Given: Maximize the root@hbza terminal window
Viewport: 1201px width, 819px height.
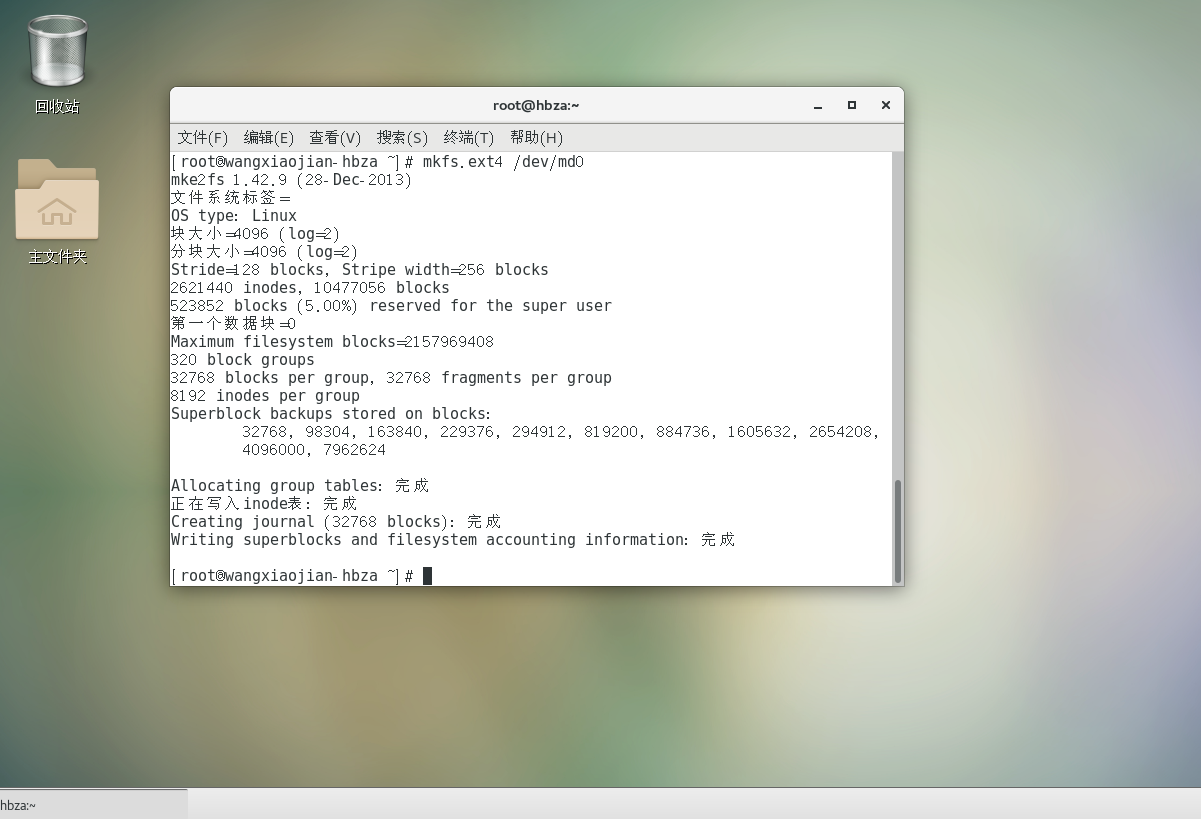Looking at the screenshot, I should 852,105.
